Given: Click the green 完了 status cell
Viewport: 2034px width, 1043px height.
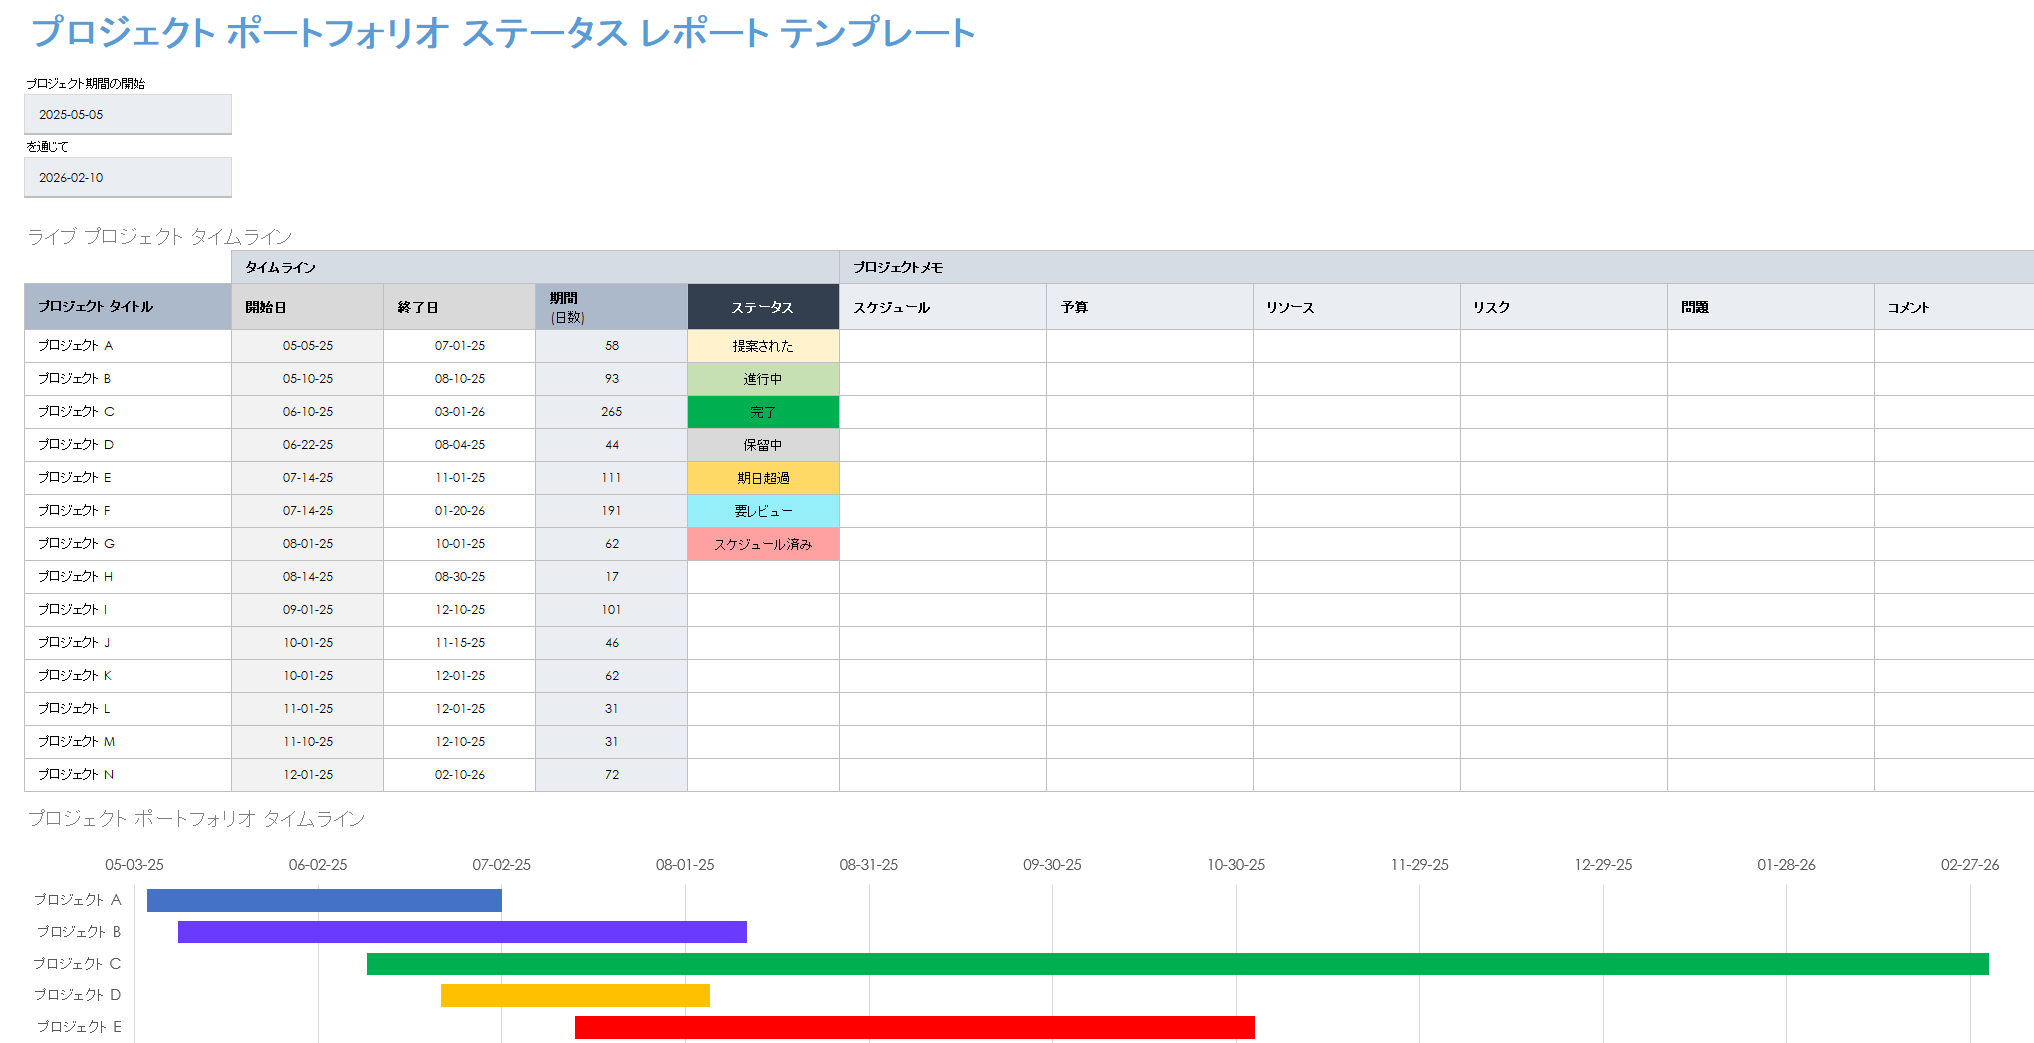Looking at the screenshot, I should [763, 412].
